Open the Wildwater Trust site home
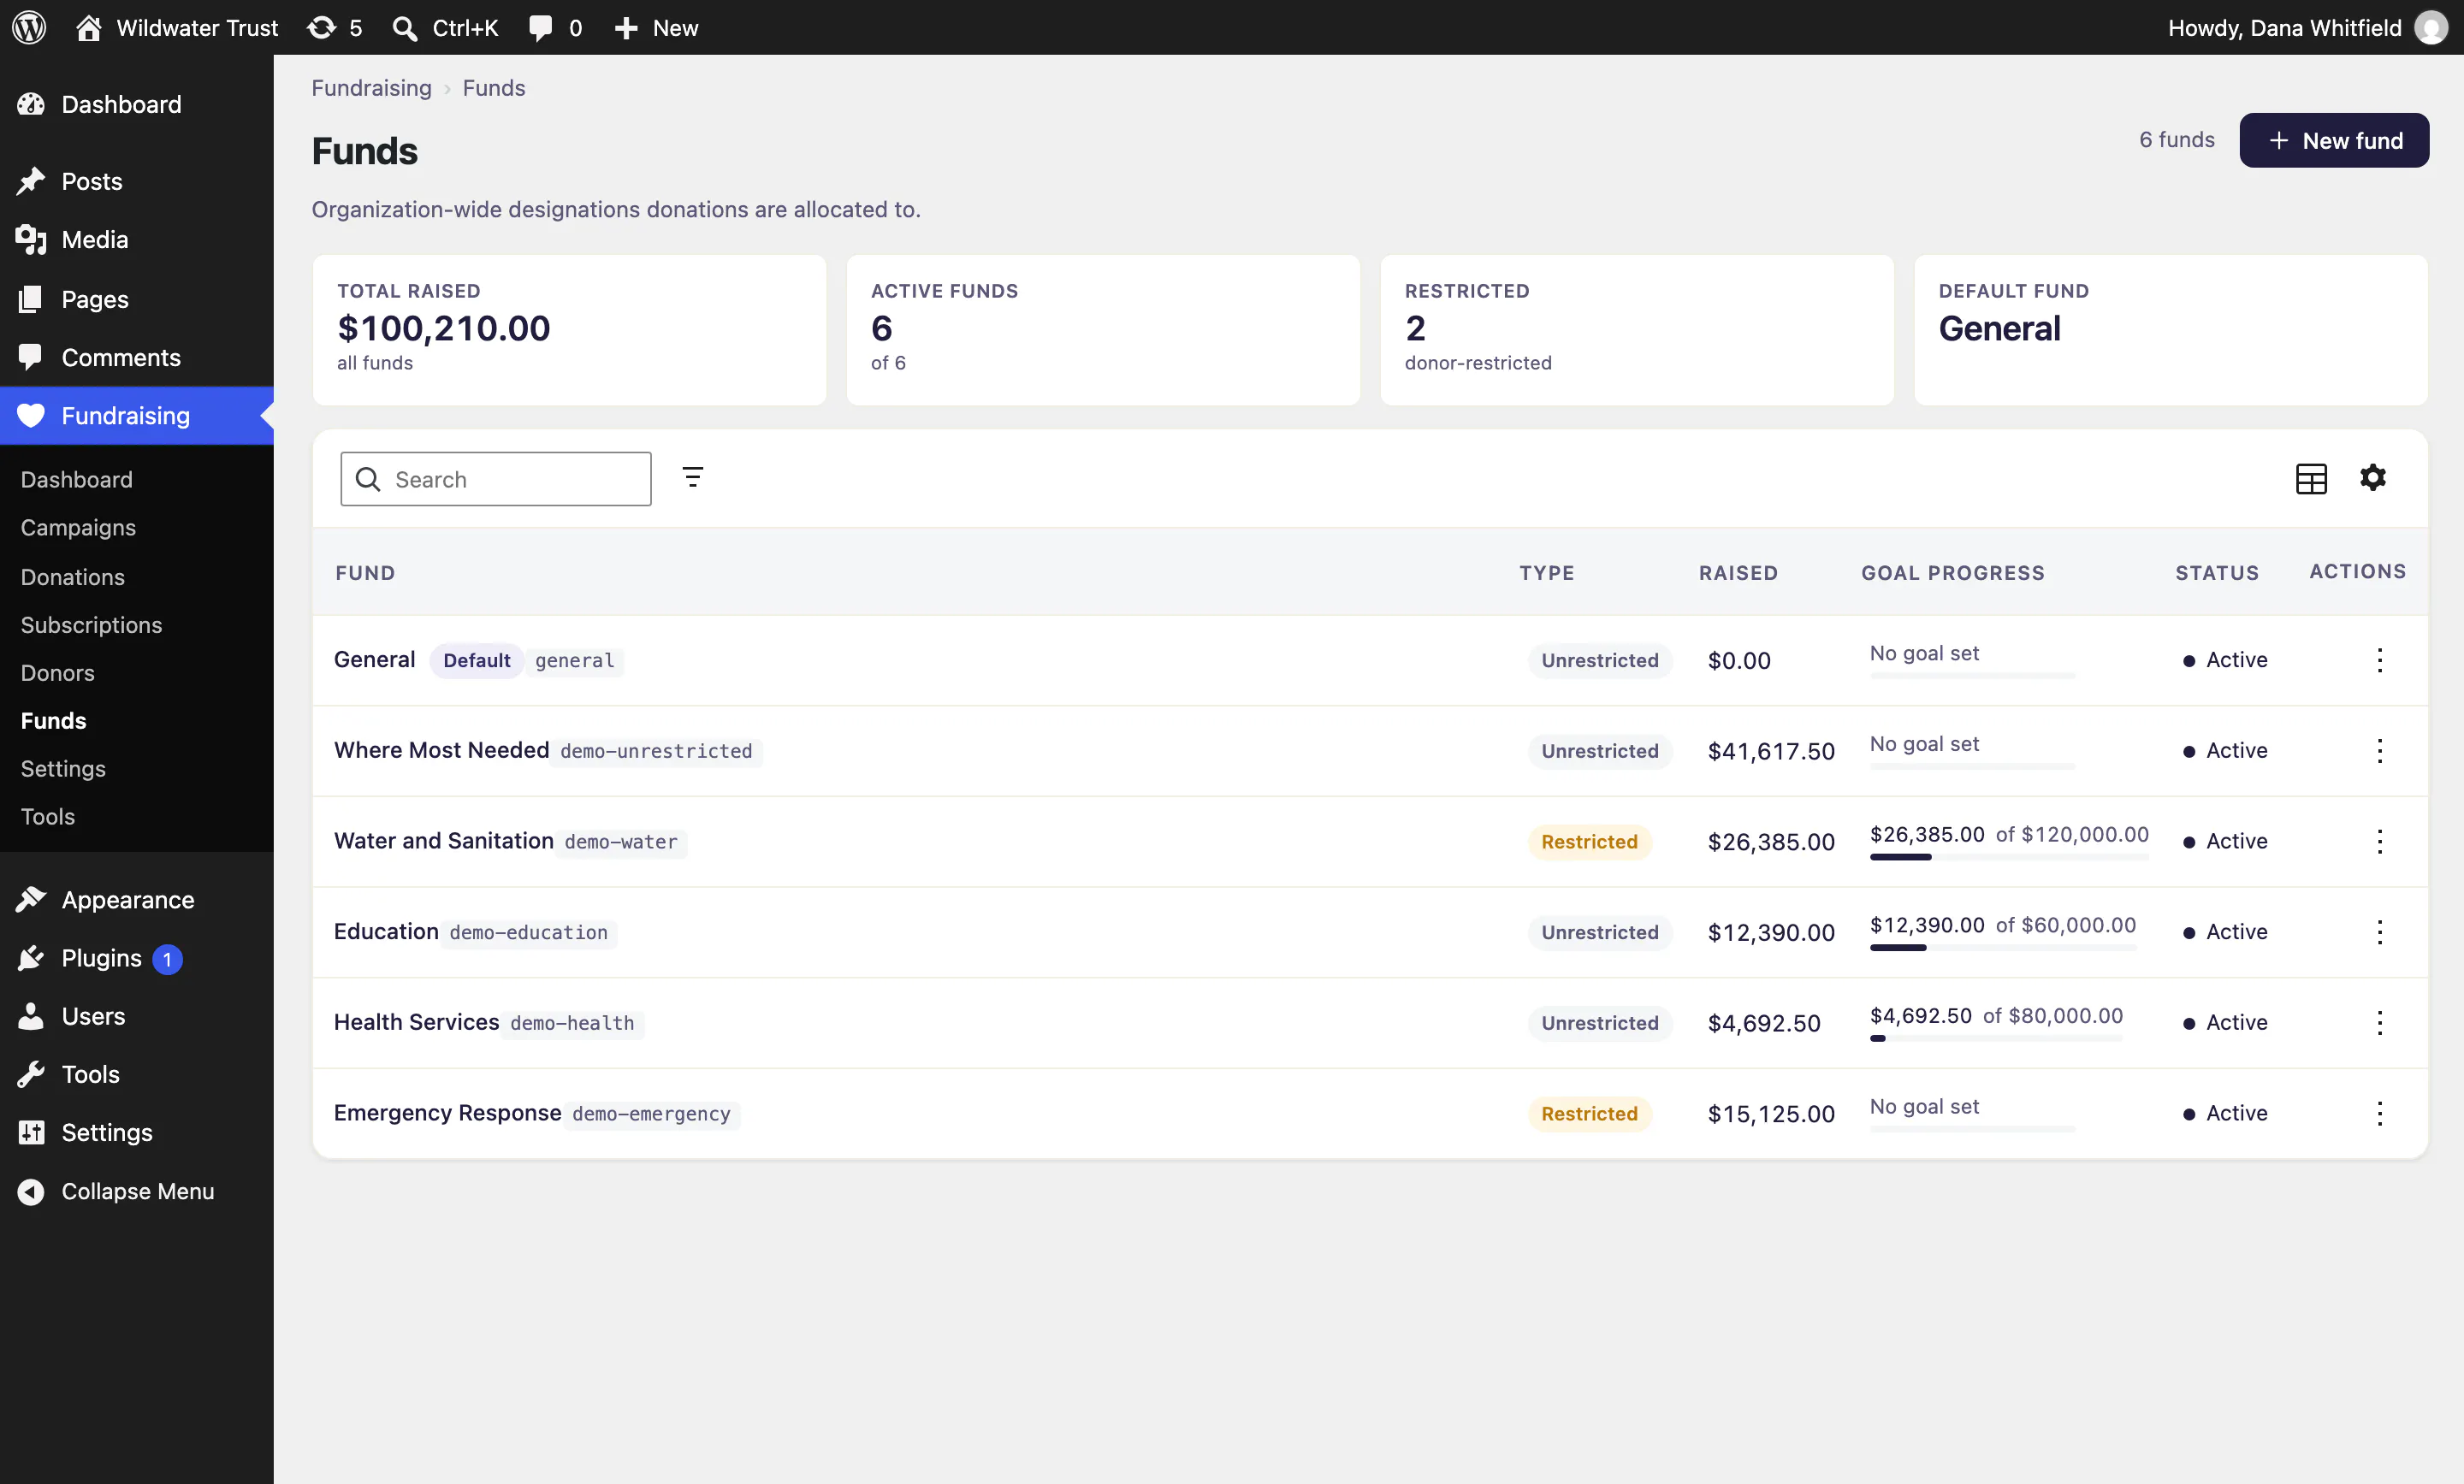The width and height of the screenshot is (2464, 1484). 177,27
